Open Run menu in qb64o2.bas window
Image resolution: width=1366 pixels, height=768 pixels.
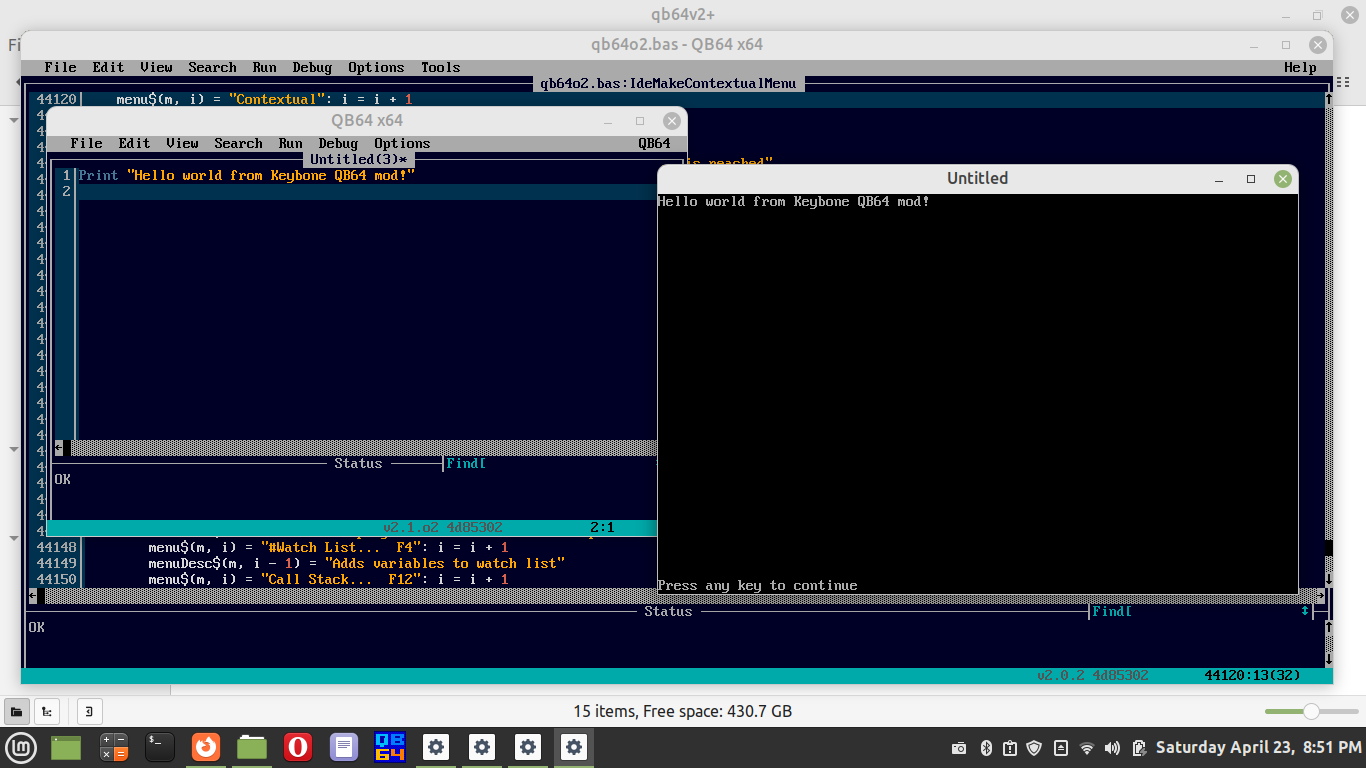point(264,67)
